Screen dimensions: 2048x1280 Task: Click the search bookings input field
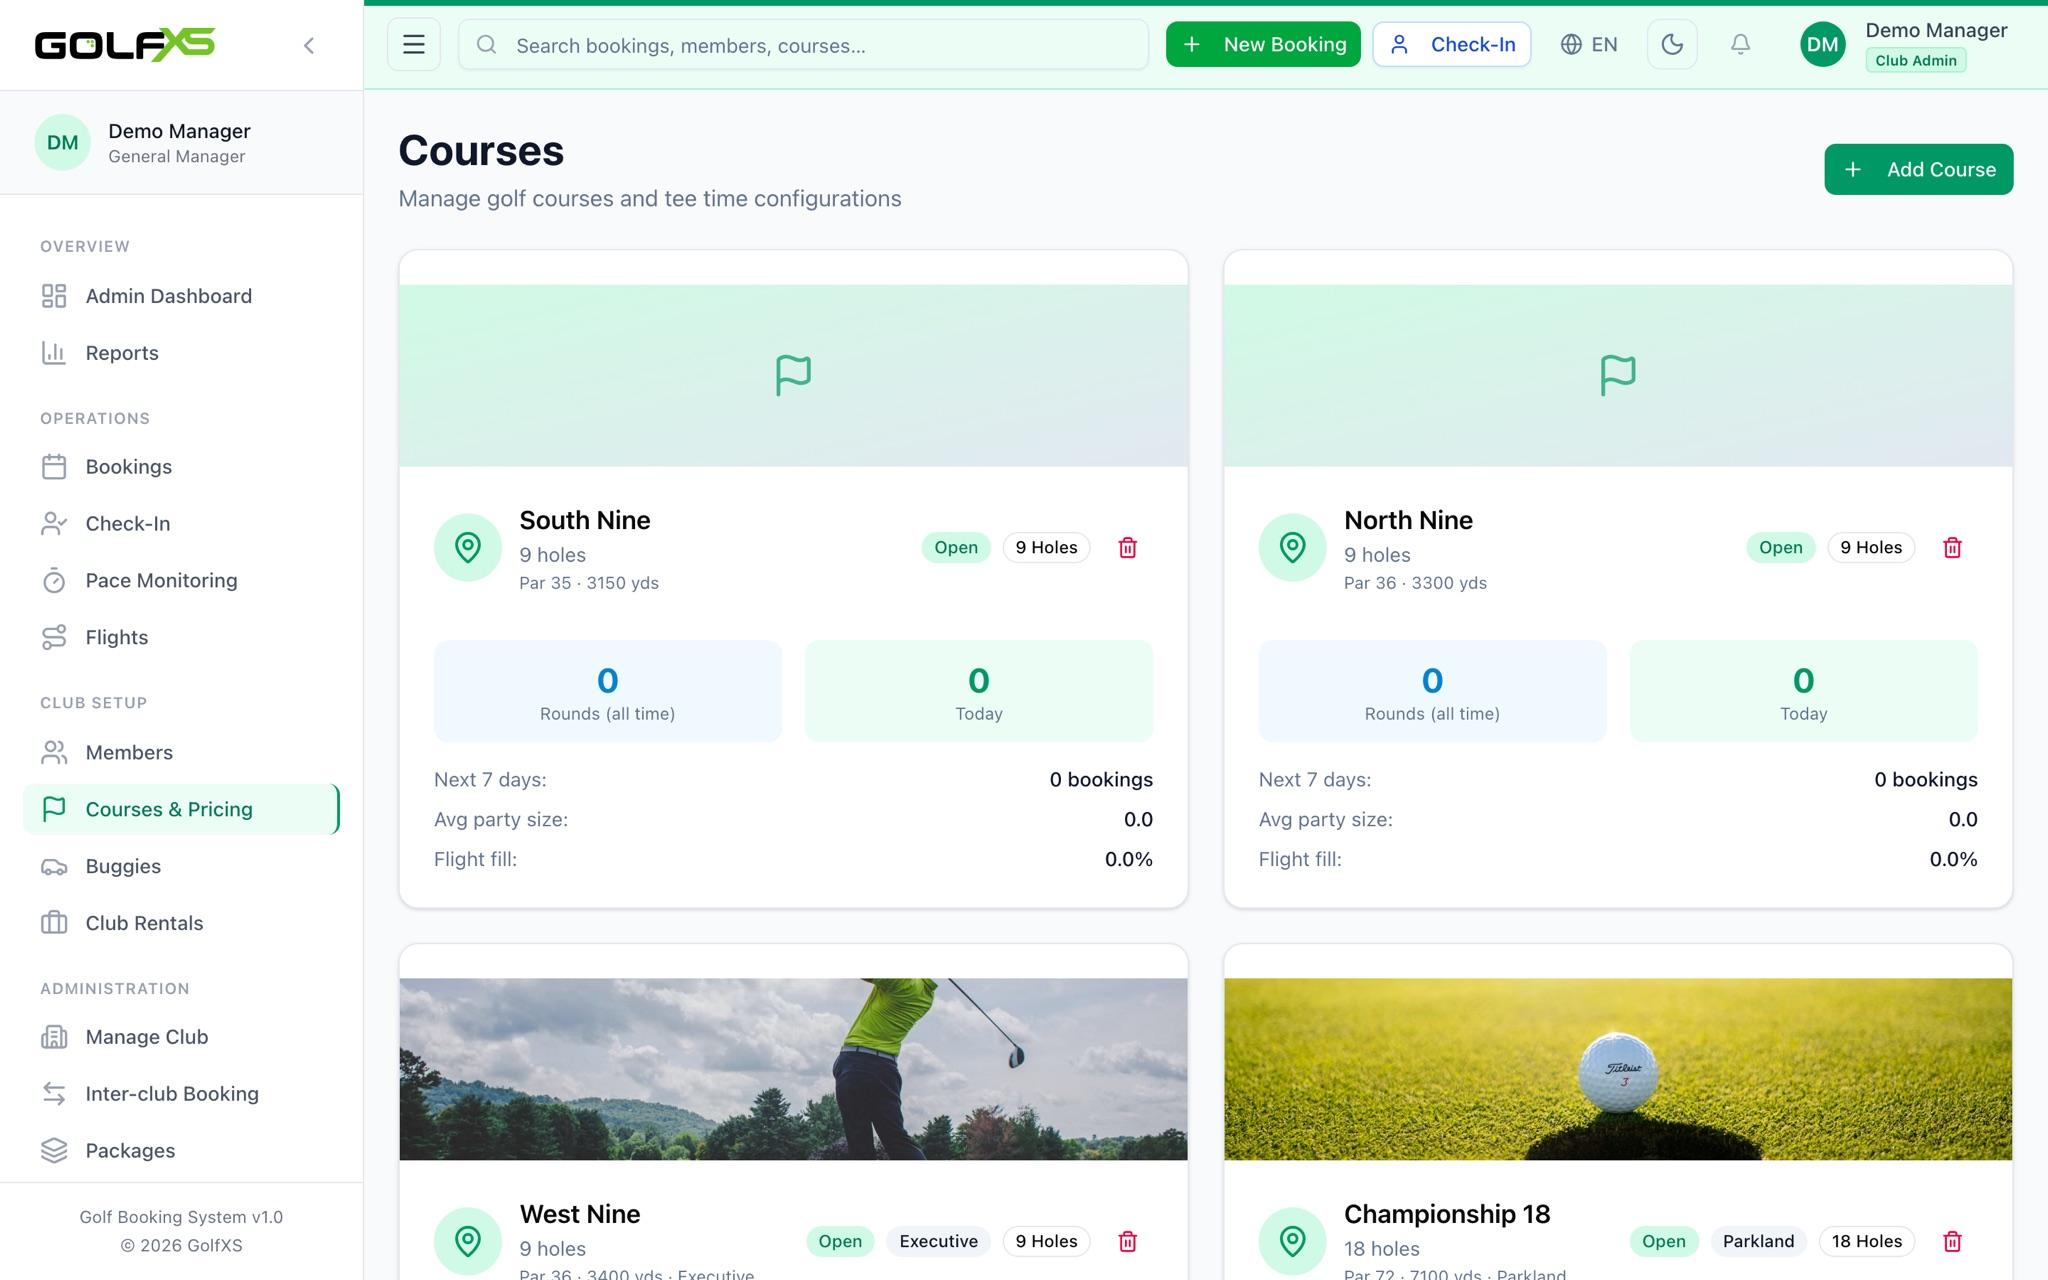pyautogui.click(x=803, y=45)
